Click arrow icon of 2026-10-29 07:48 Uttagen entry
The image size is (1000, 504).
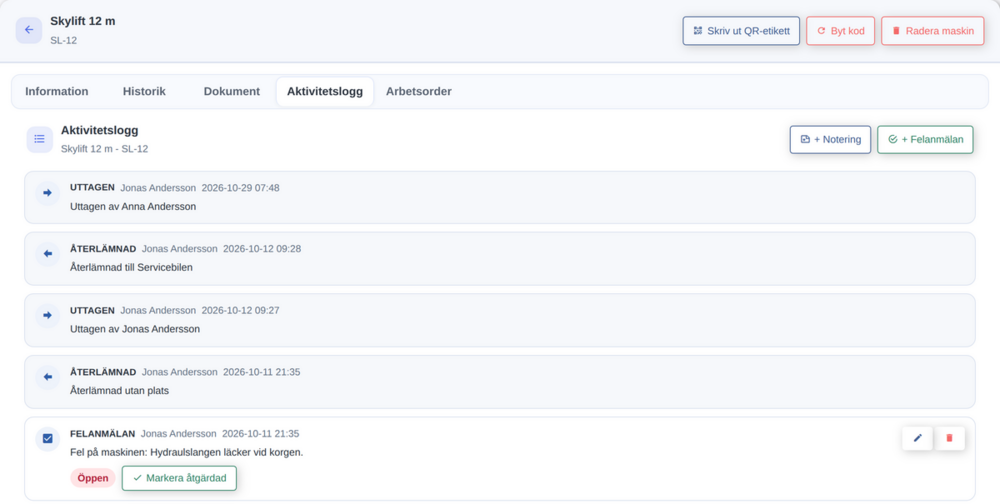[47, 193]
